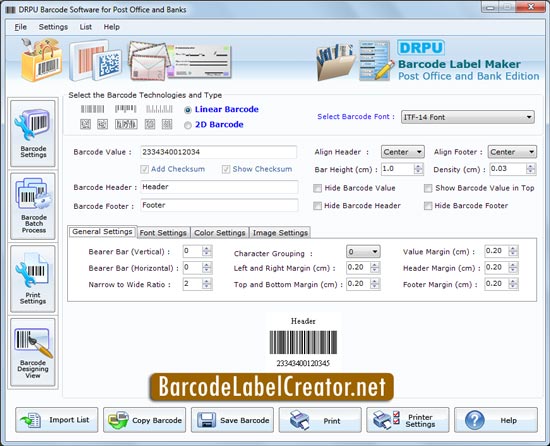The width and height of the screenshot is (550, 446).
Task: Click in Barcode Footer input field
Action: click(x=219, y=205)
